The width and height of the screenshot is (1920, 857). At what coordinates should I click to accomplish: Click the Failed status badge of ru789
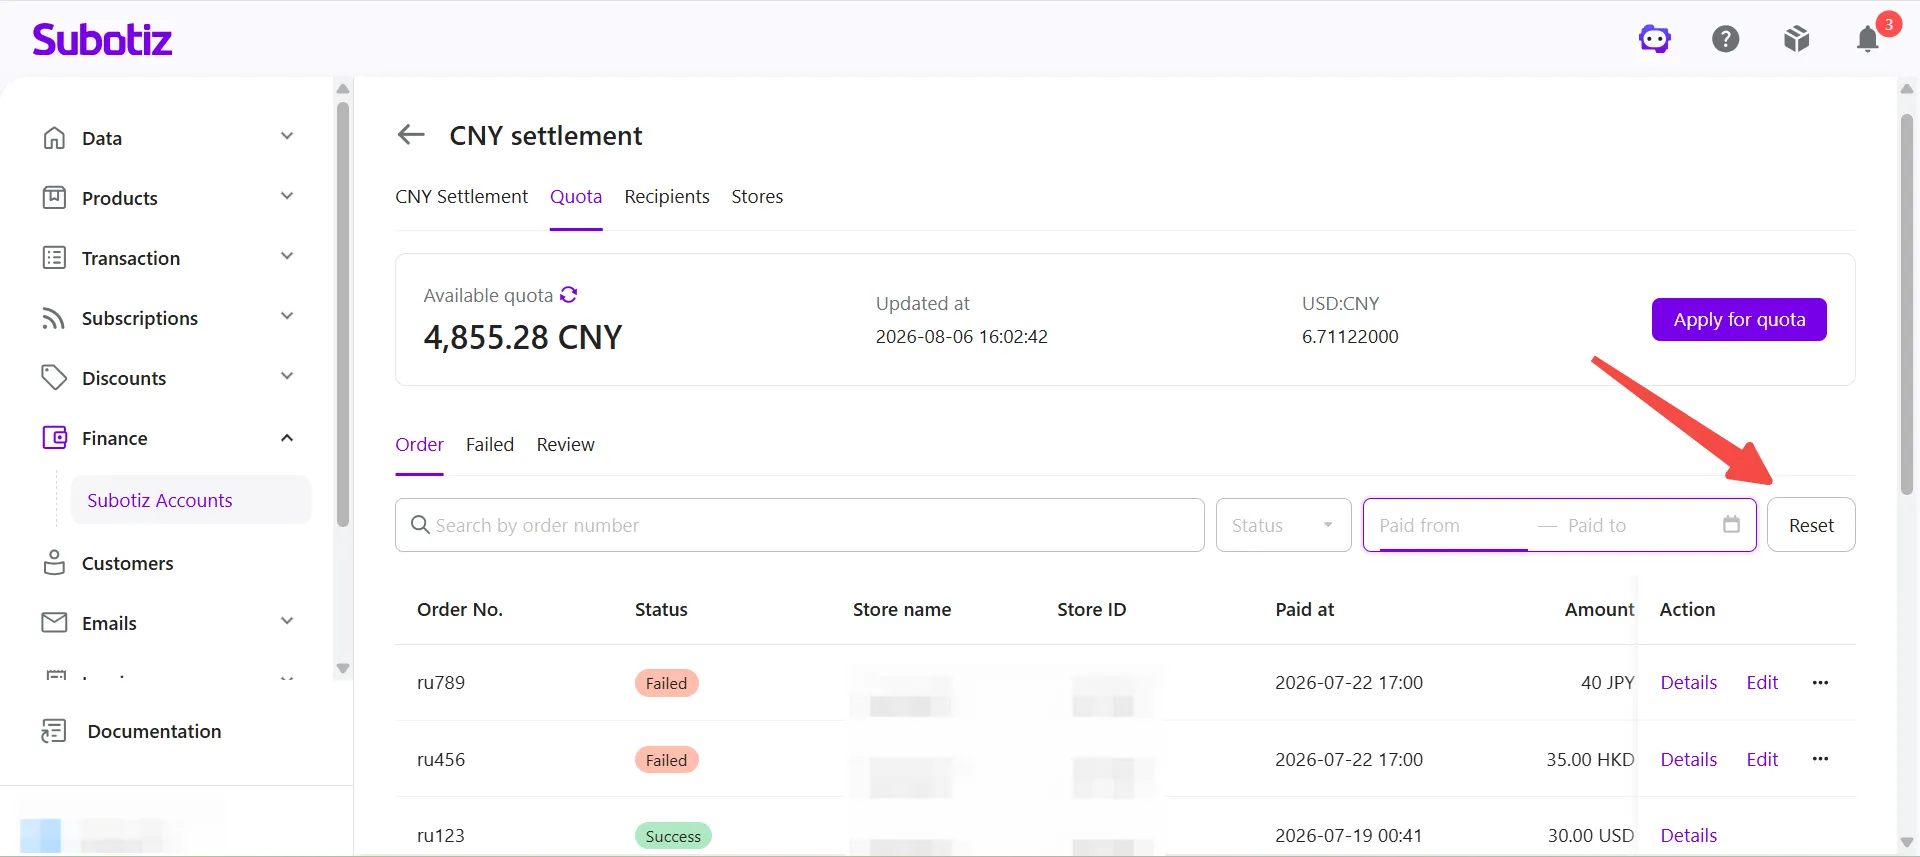click(x=666, y=683)
